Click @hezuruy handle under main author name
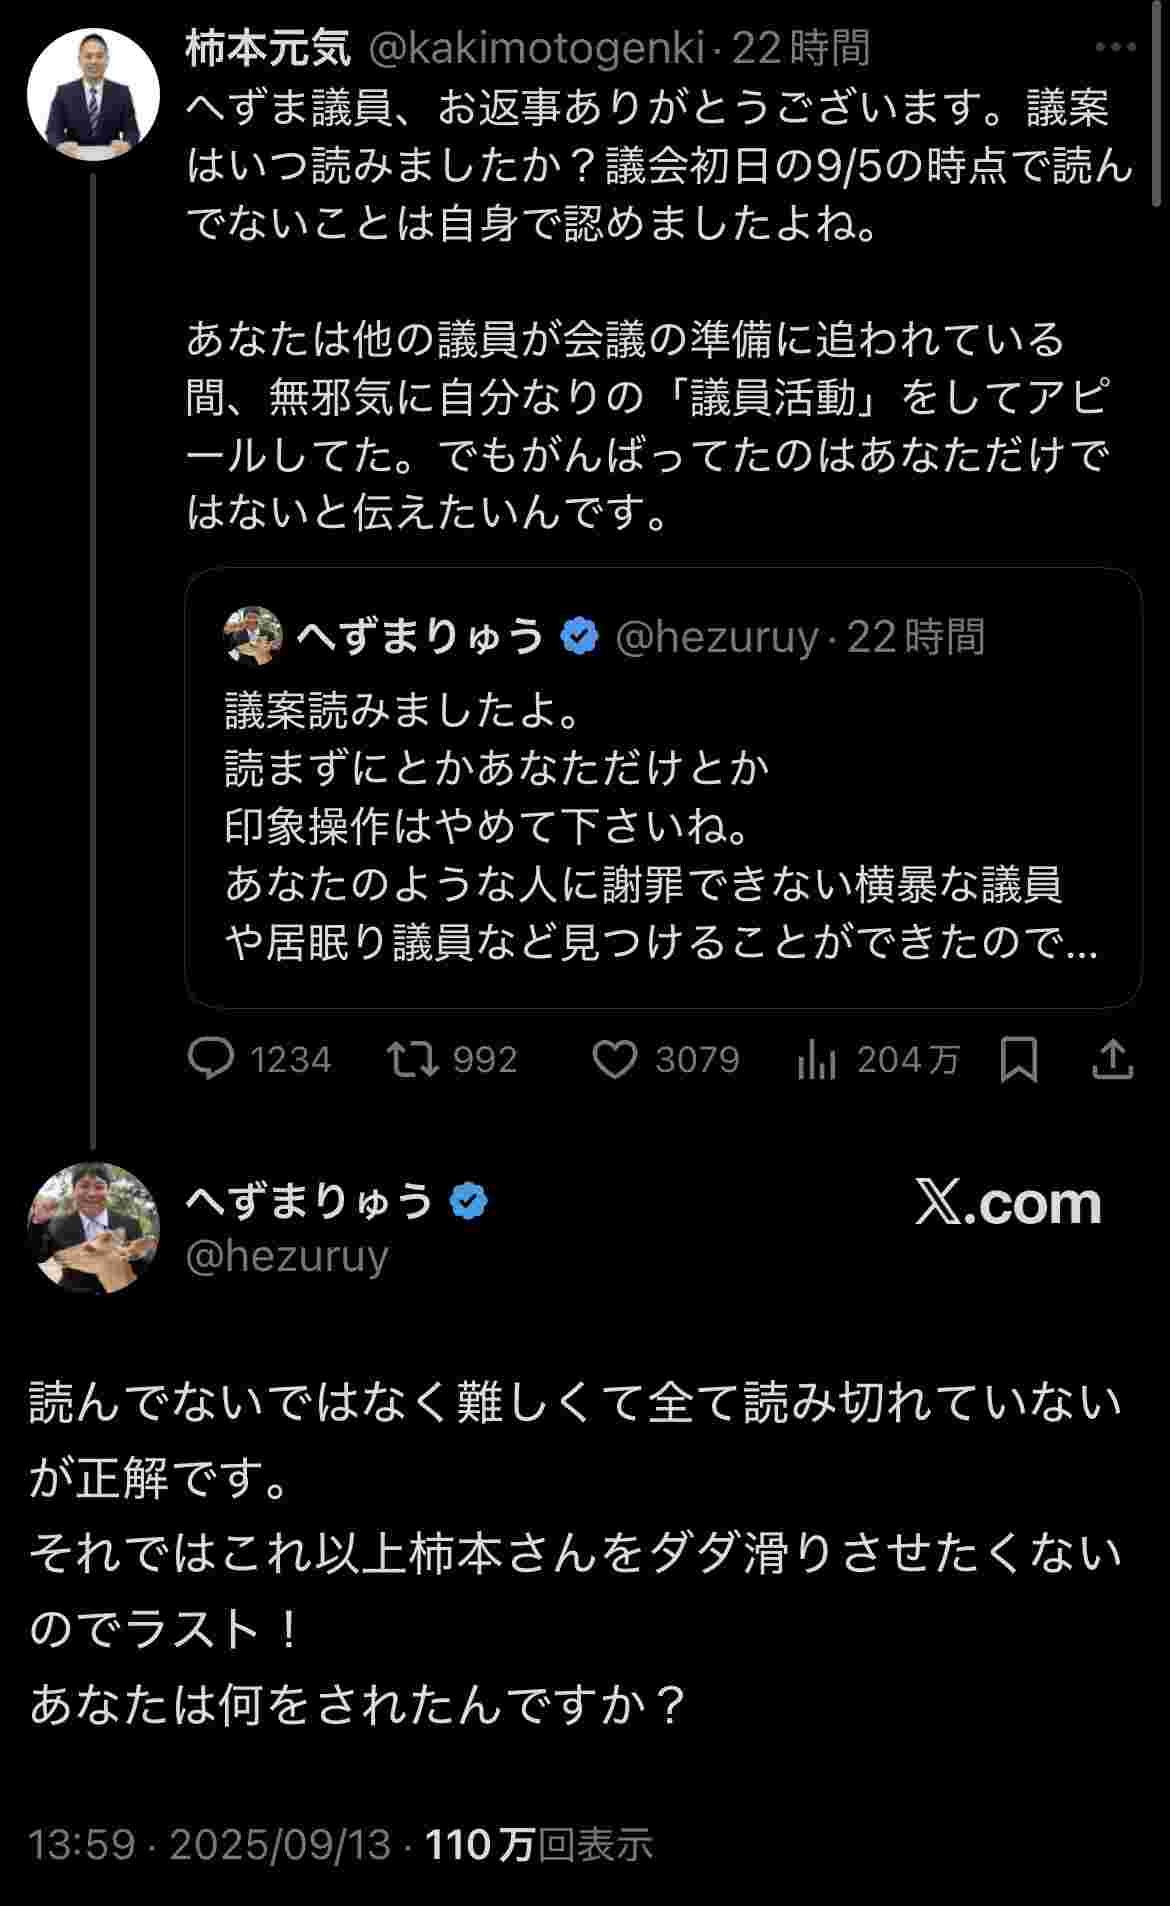Screen dimensions: 1170x1906 tap(287, 1256)
